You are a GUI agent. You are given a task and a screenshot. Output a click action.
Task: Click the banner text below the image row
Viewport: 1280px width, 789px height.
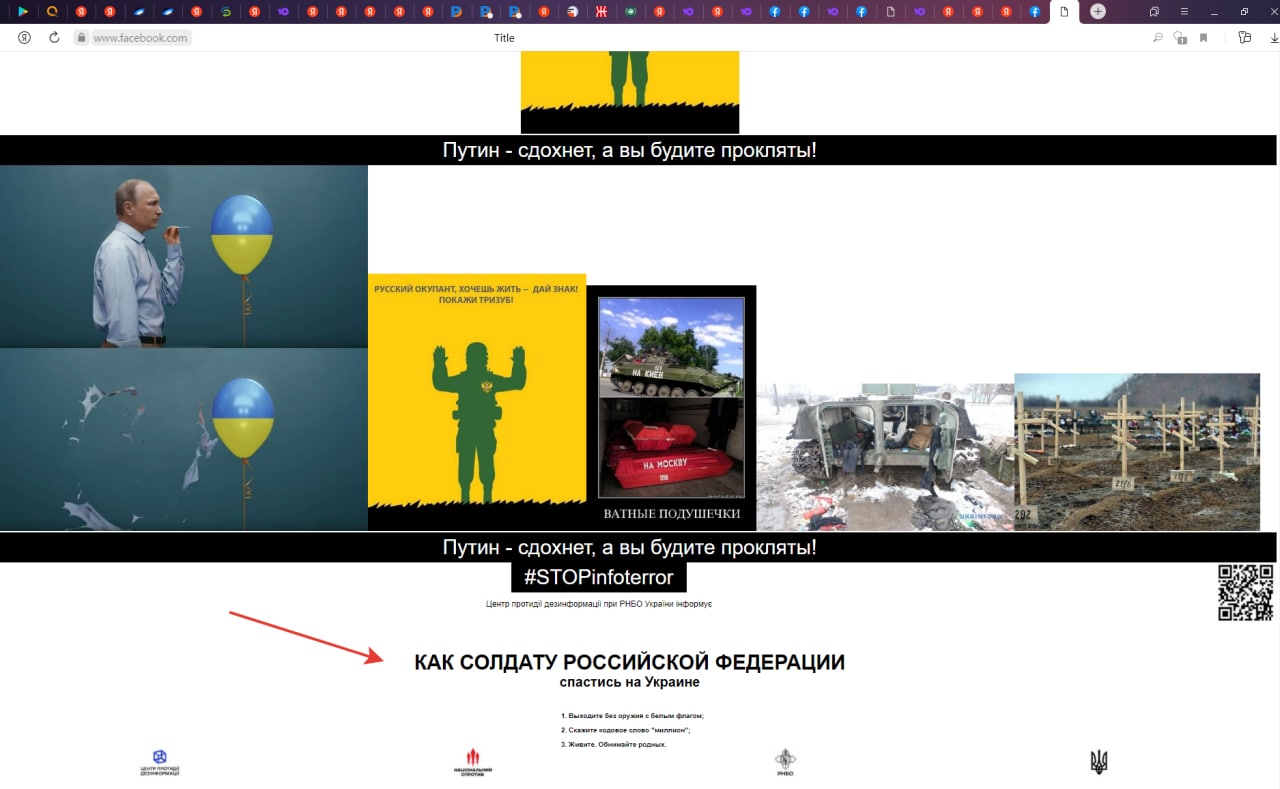(630, 548)
